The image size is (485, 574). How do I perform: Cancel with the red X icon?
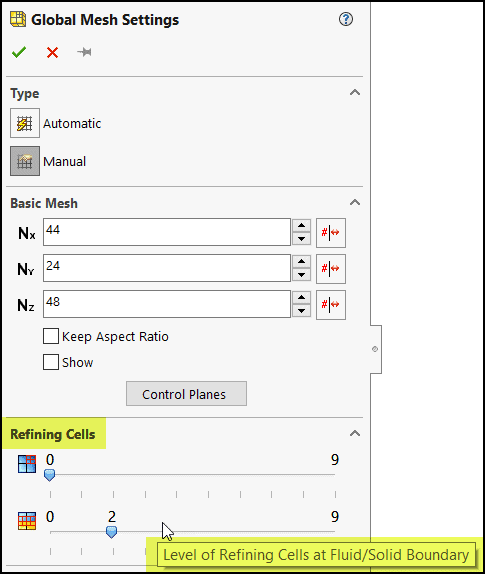pos(52,52)
